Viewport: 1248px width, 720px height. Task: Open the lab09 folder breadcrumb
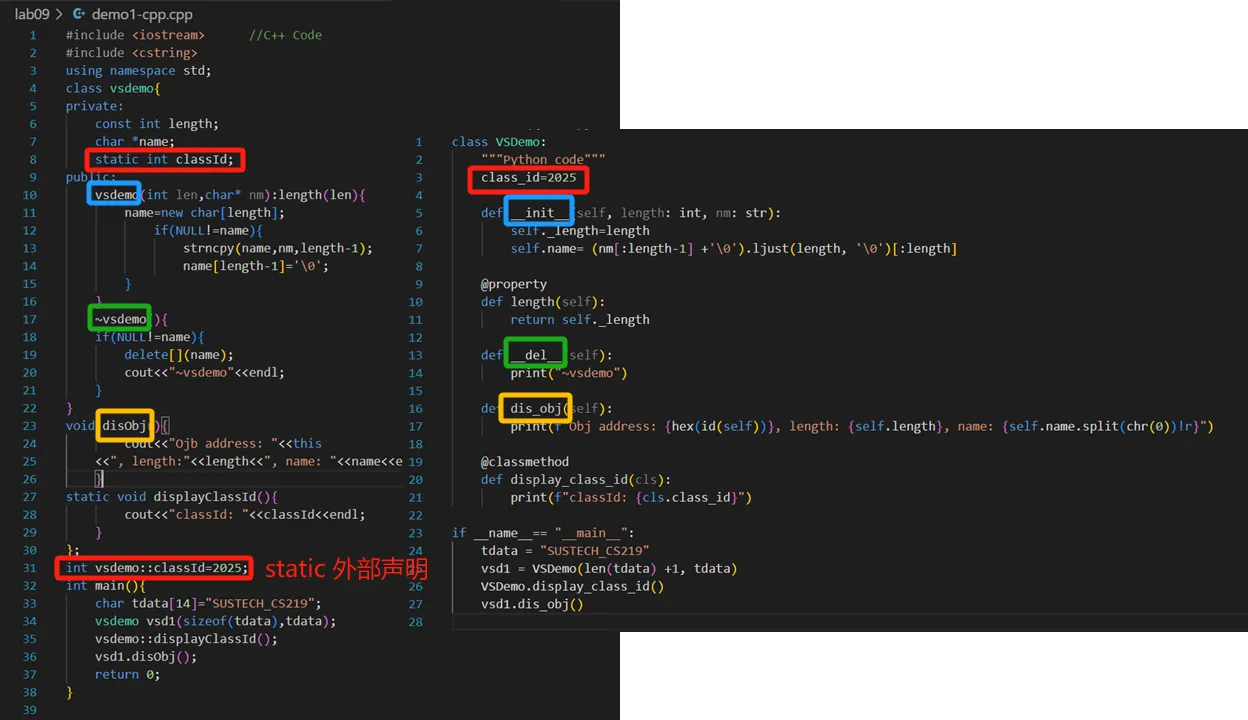coord(32,14)
